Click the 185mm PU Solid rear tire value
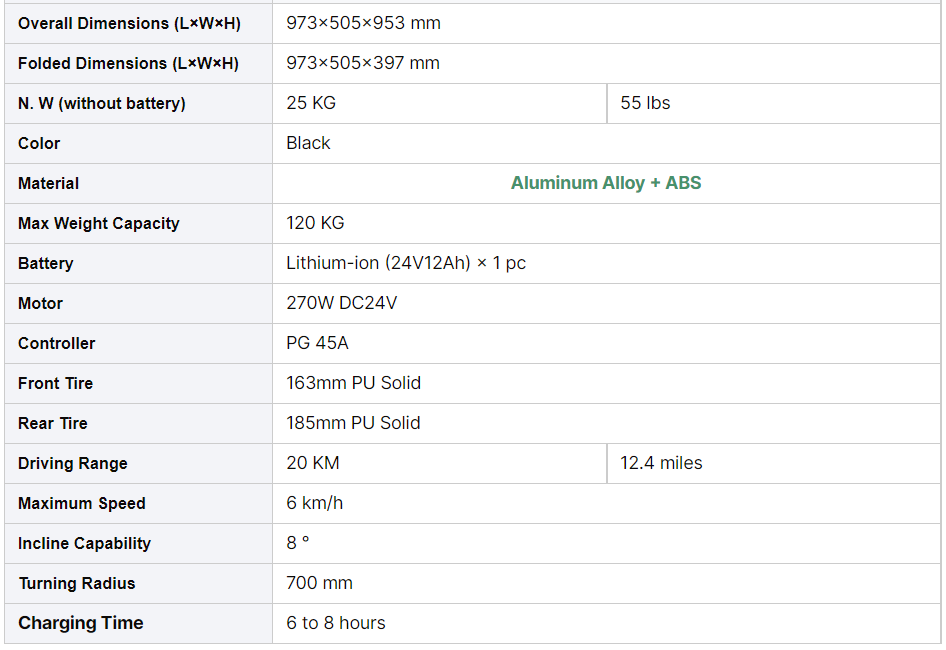 (x=353, y=423)
